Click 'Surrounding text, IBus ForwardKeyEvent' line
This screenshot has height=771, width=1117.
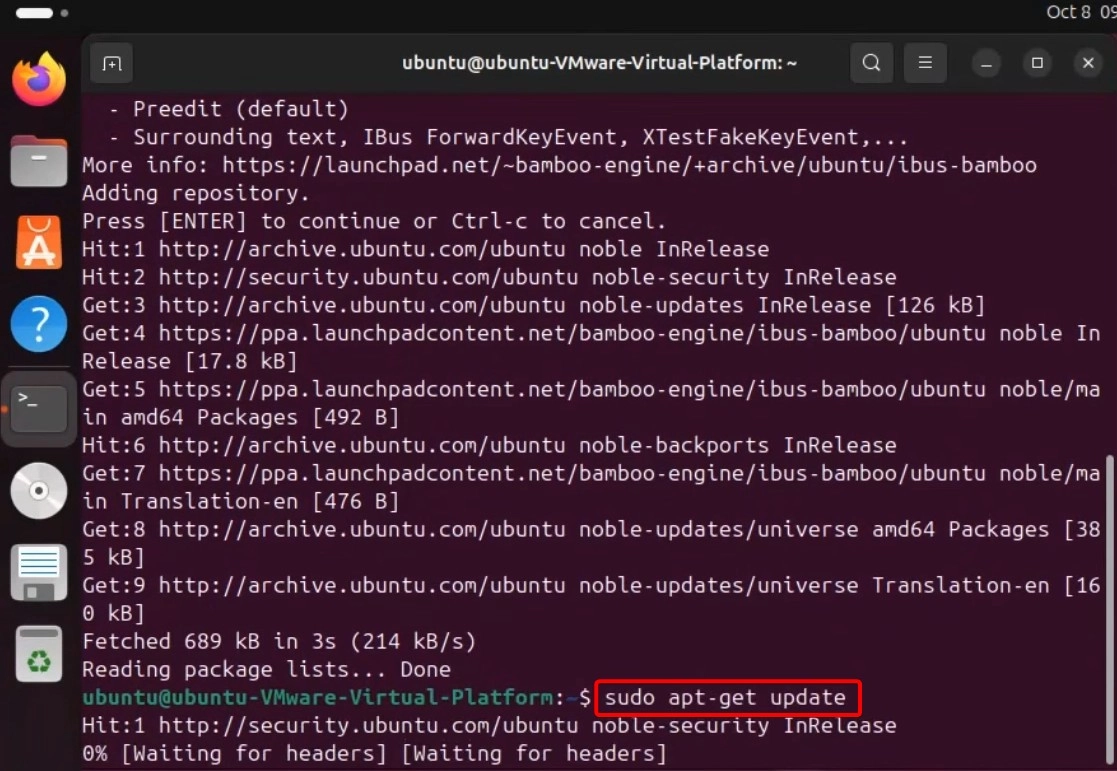(509, 137)
